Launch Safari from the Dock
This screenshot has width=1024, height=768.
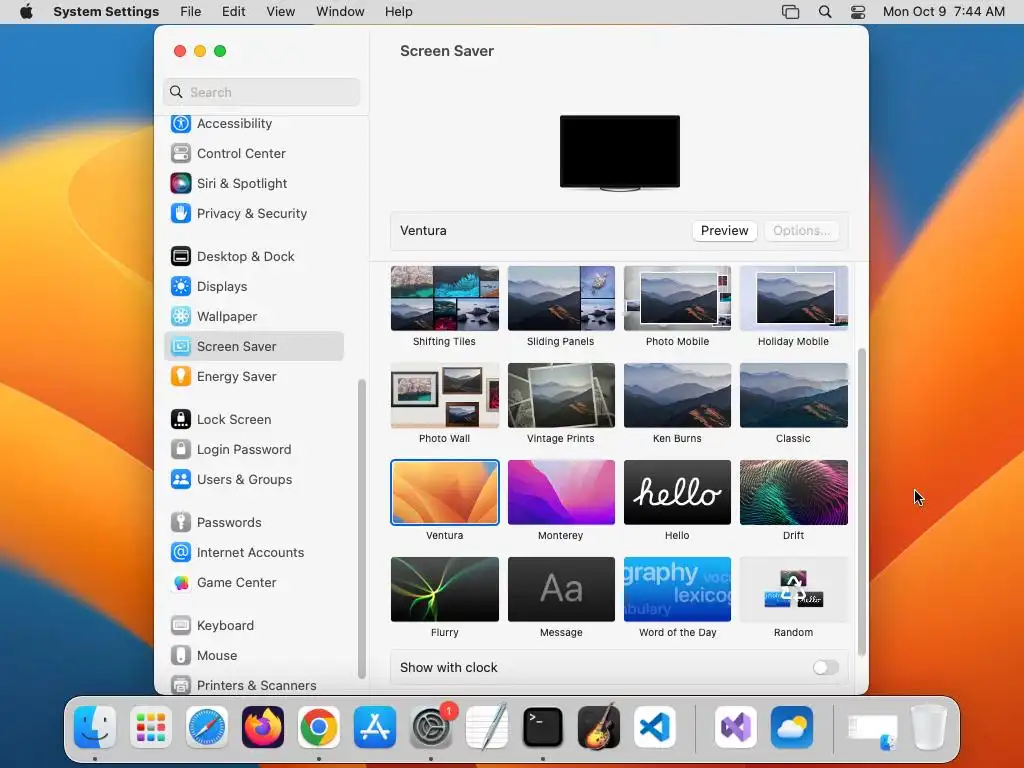[x=207, y=727]
